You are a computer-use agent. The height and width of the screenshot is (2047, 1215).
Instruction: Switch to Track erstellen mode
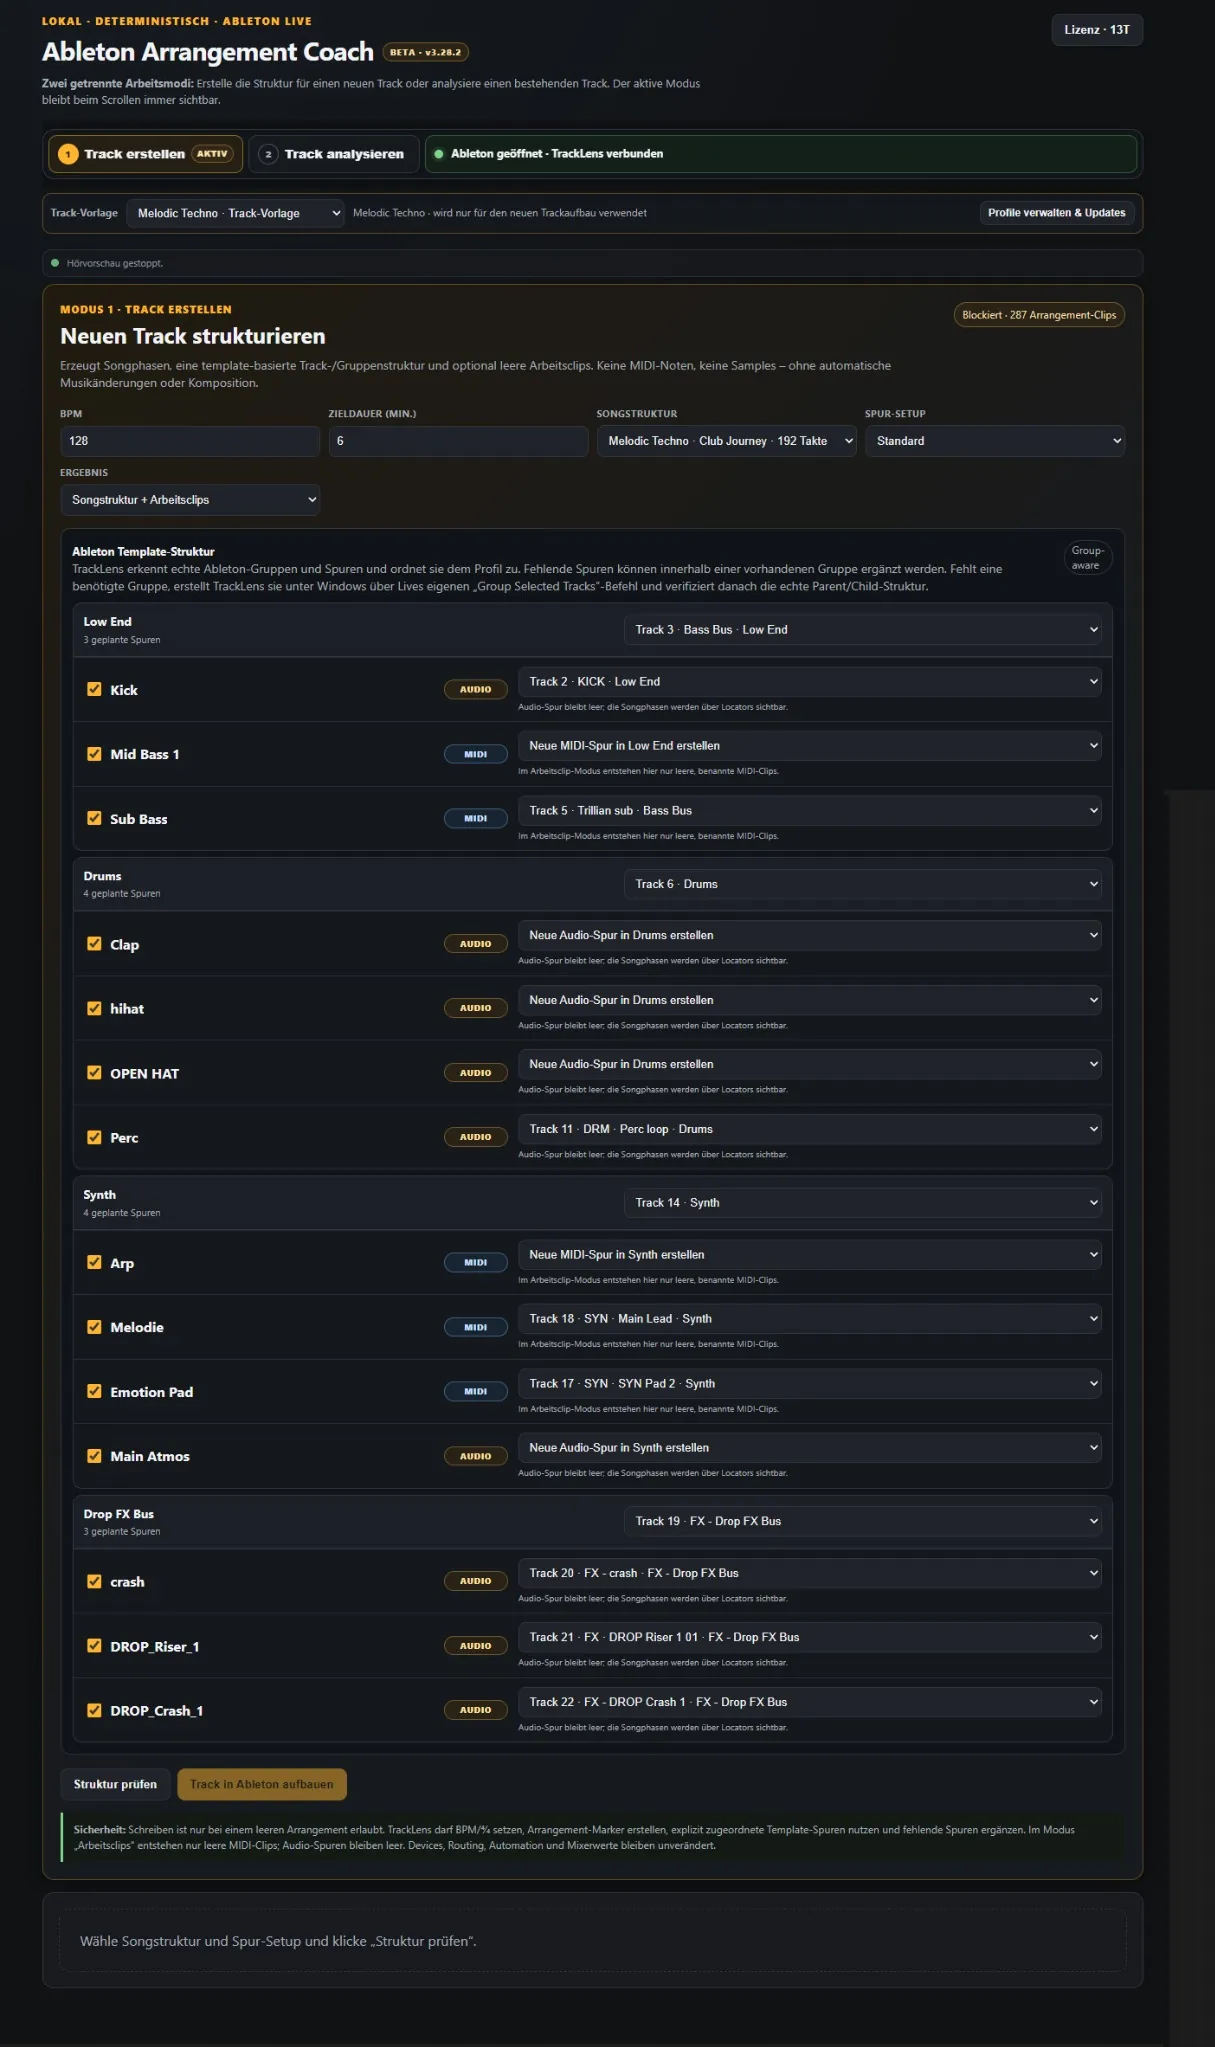145,154
